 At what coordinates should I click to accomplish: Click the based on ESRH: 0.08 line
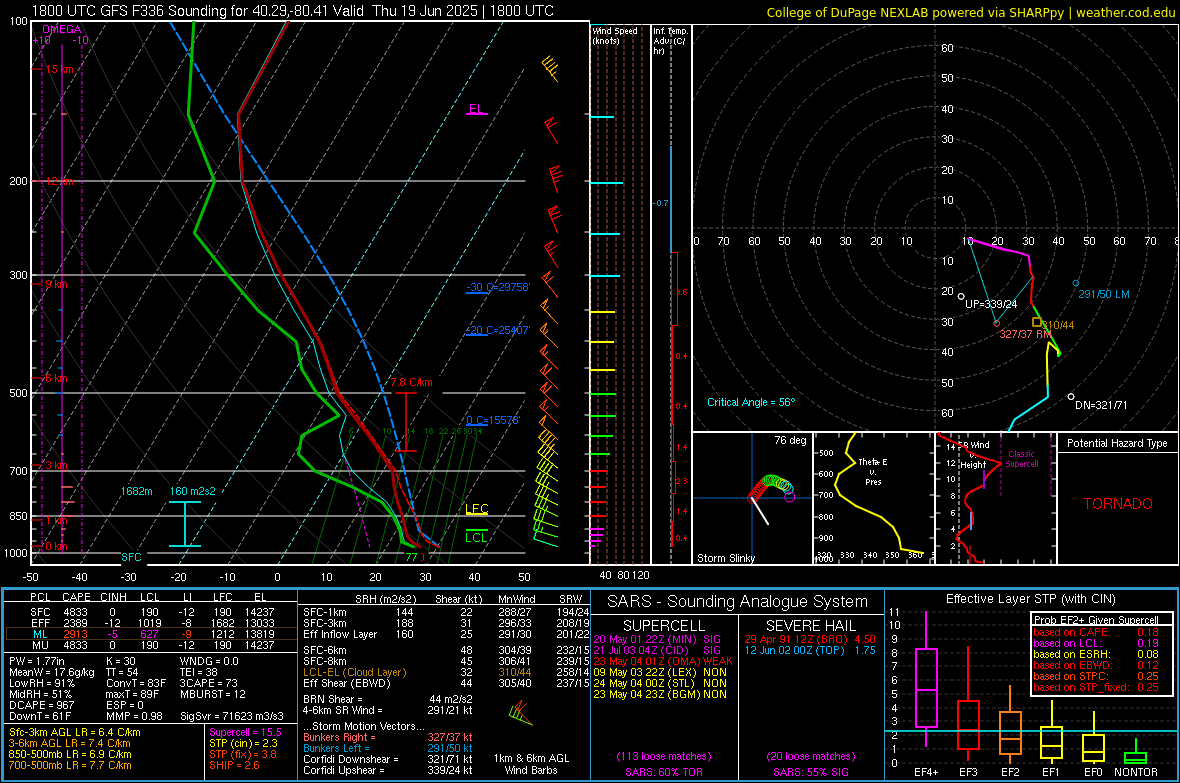[1096, 654]
